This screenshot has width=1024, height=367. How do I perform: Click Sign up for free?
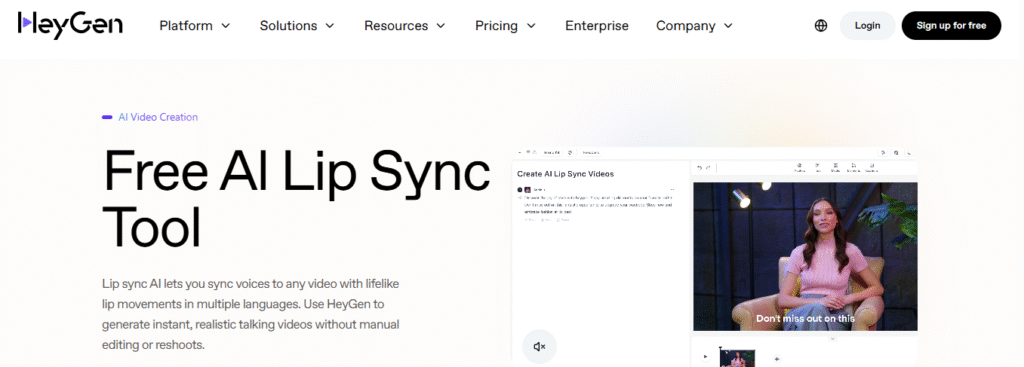[x=951, y=25]
